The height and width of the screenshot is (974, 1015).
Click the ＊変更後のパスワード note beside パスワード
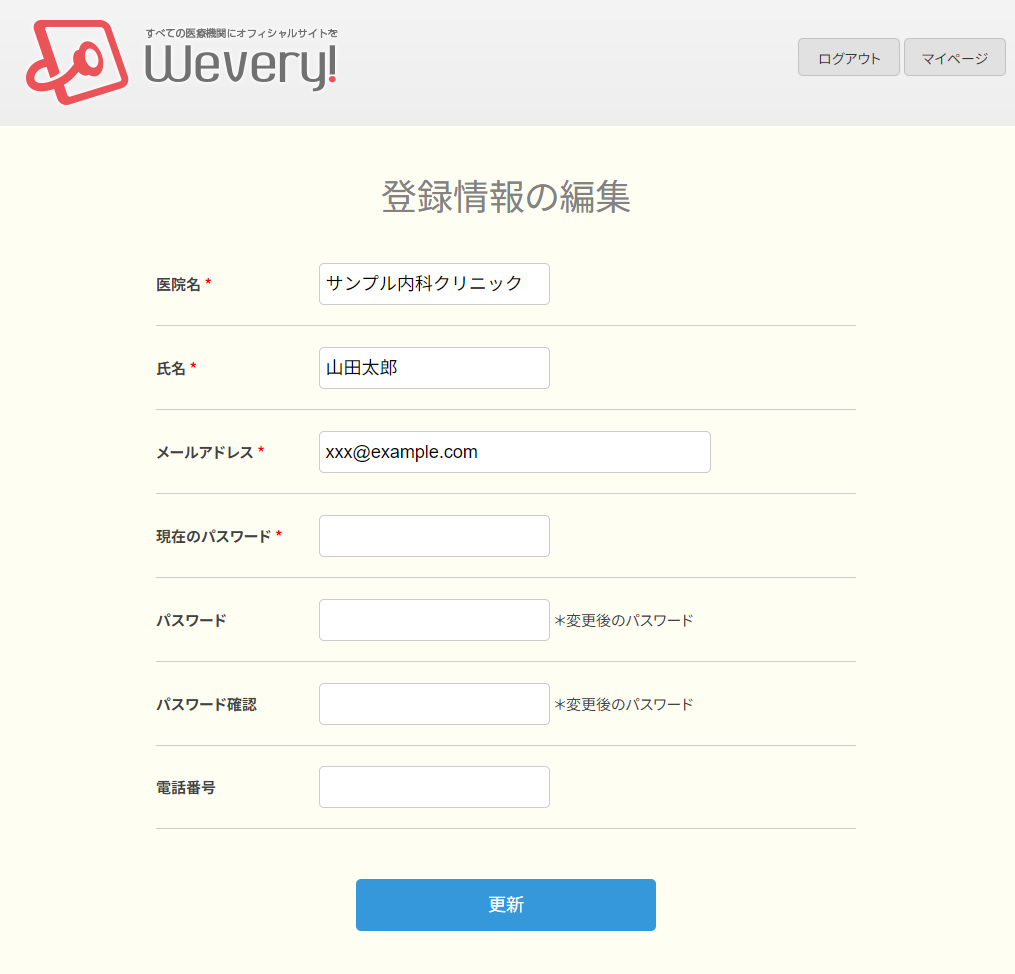[x=623, y=621]
